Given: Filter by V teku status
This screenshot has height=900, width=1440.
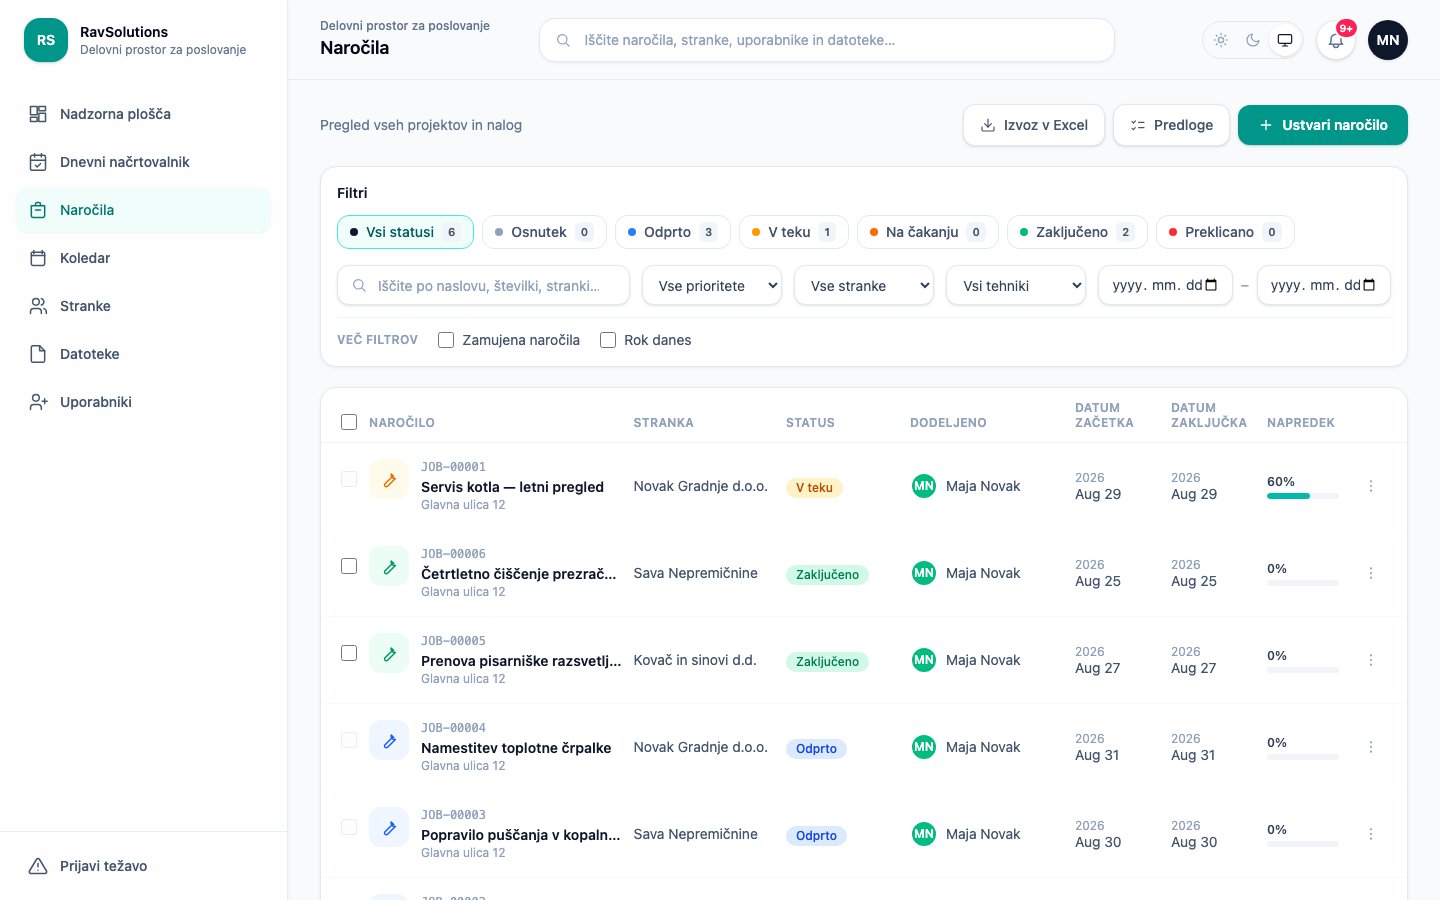Looking at the screenshot, I should (x=794, y=232).
